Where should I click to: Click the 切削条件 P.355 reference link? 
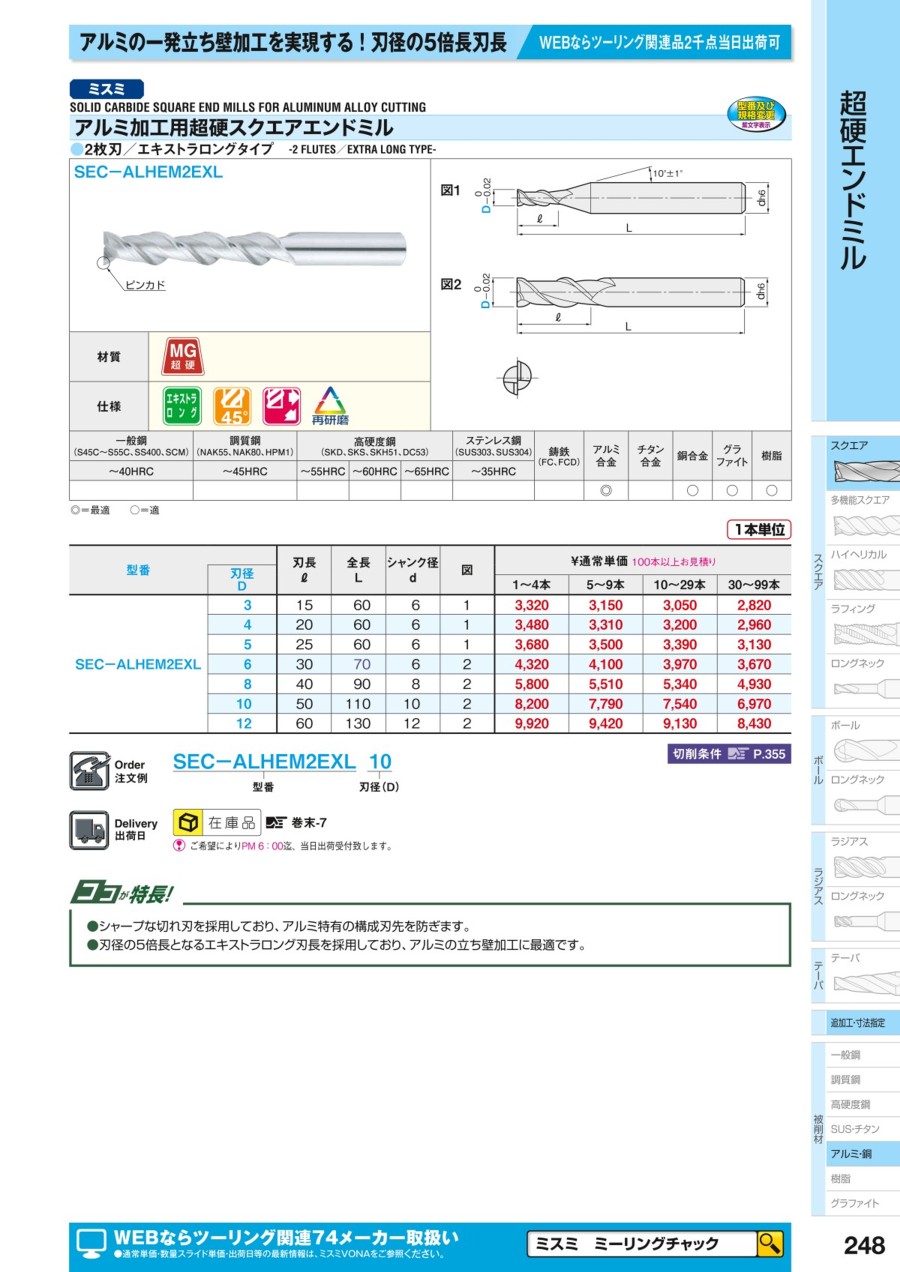tap(728, 754)
